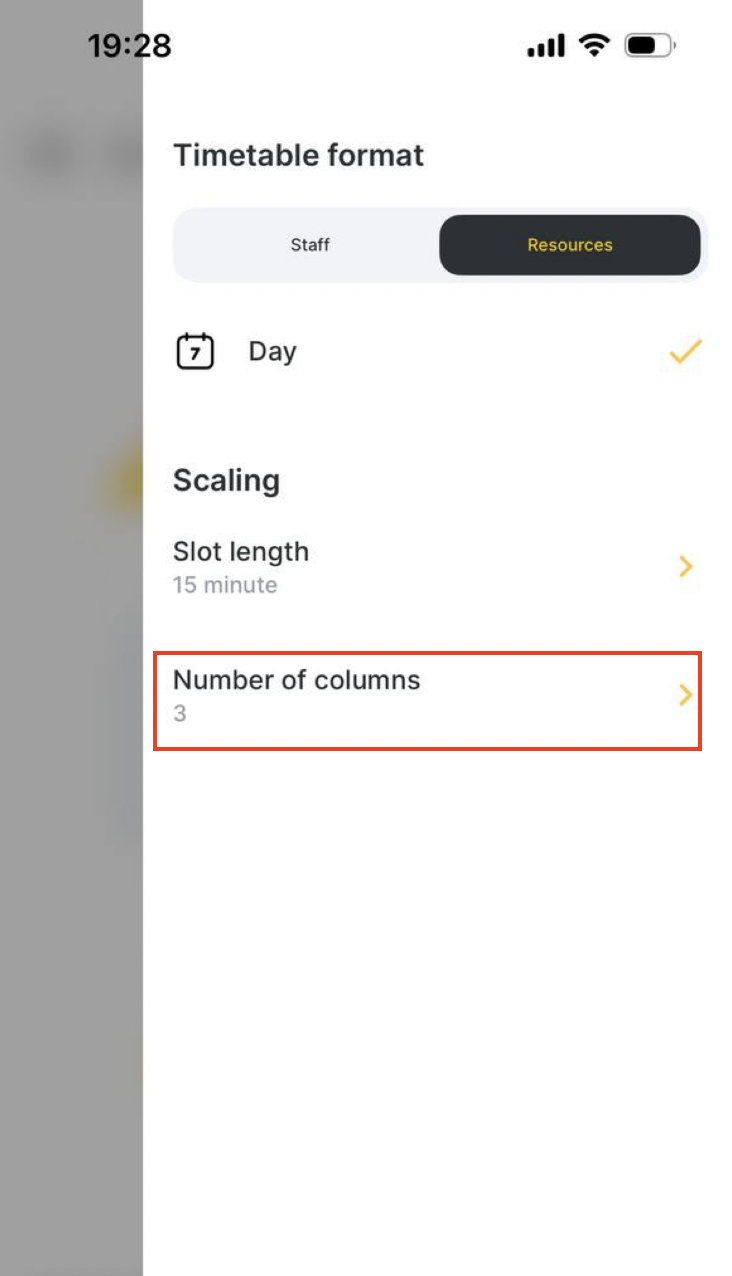Tap the battery icon in status bar
Image resolution: width=732 pixels, height=1276 pixels.
click(x=650, y=46)
